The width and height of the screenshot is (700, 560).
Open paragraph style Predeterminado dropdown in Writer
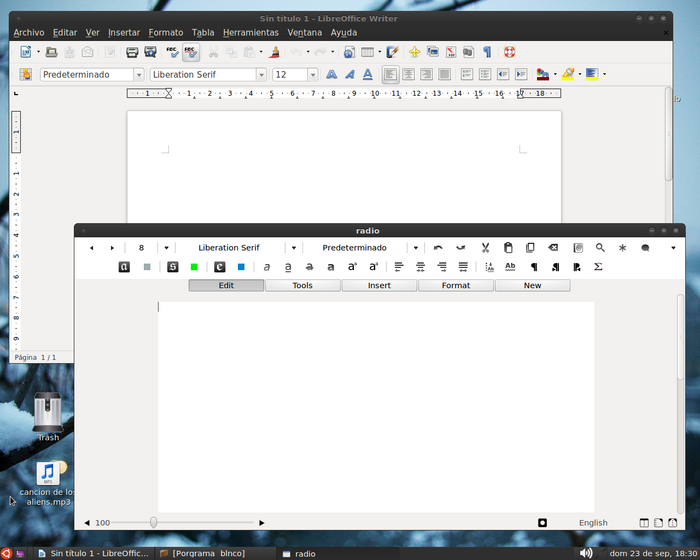pos(139,74)
